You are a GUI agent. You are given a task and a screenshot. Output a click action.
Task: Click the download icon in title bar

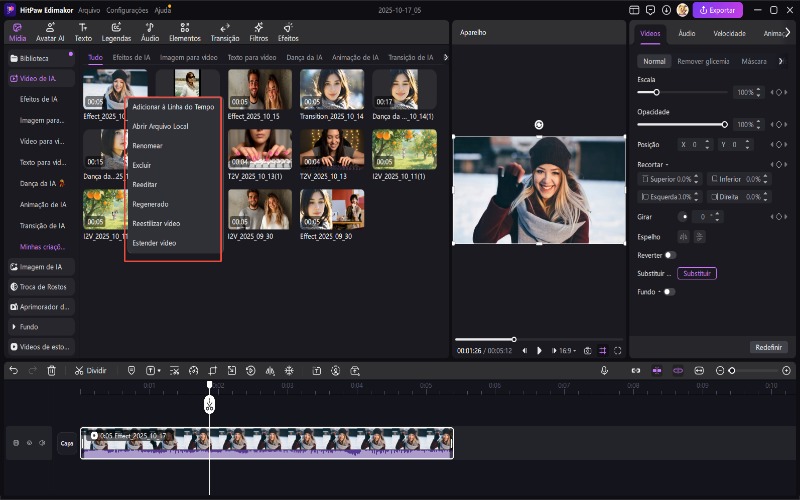pyautogui.click(x=666, y=10)
